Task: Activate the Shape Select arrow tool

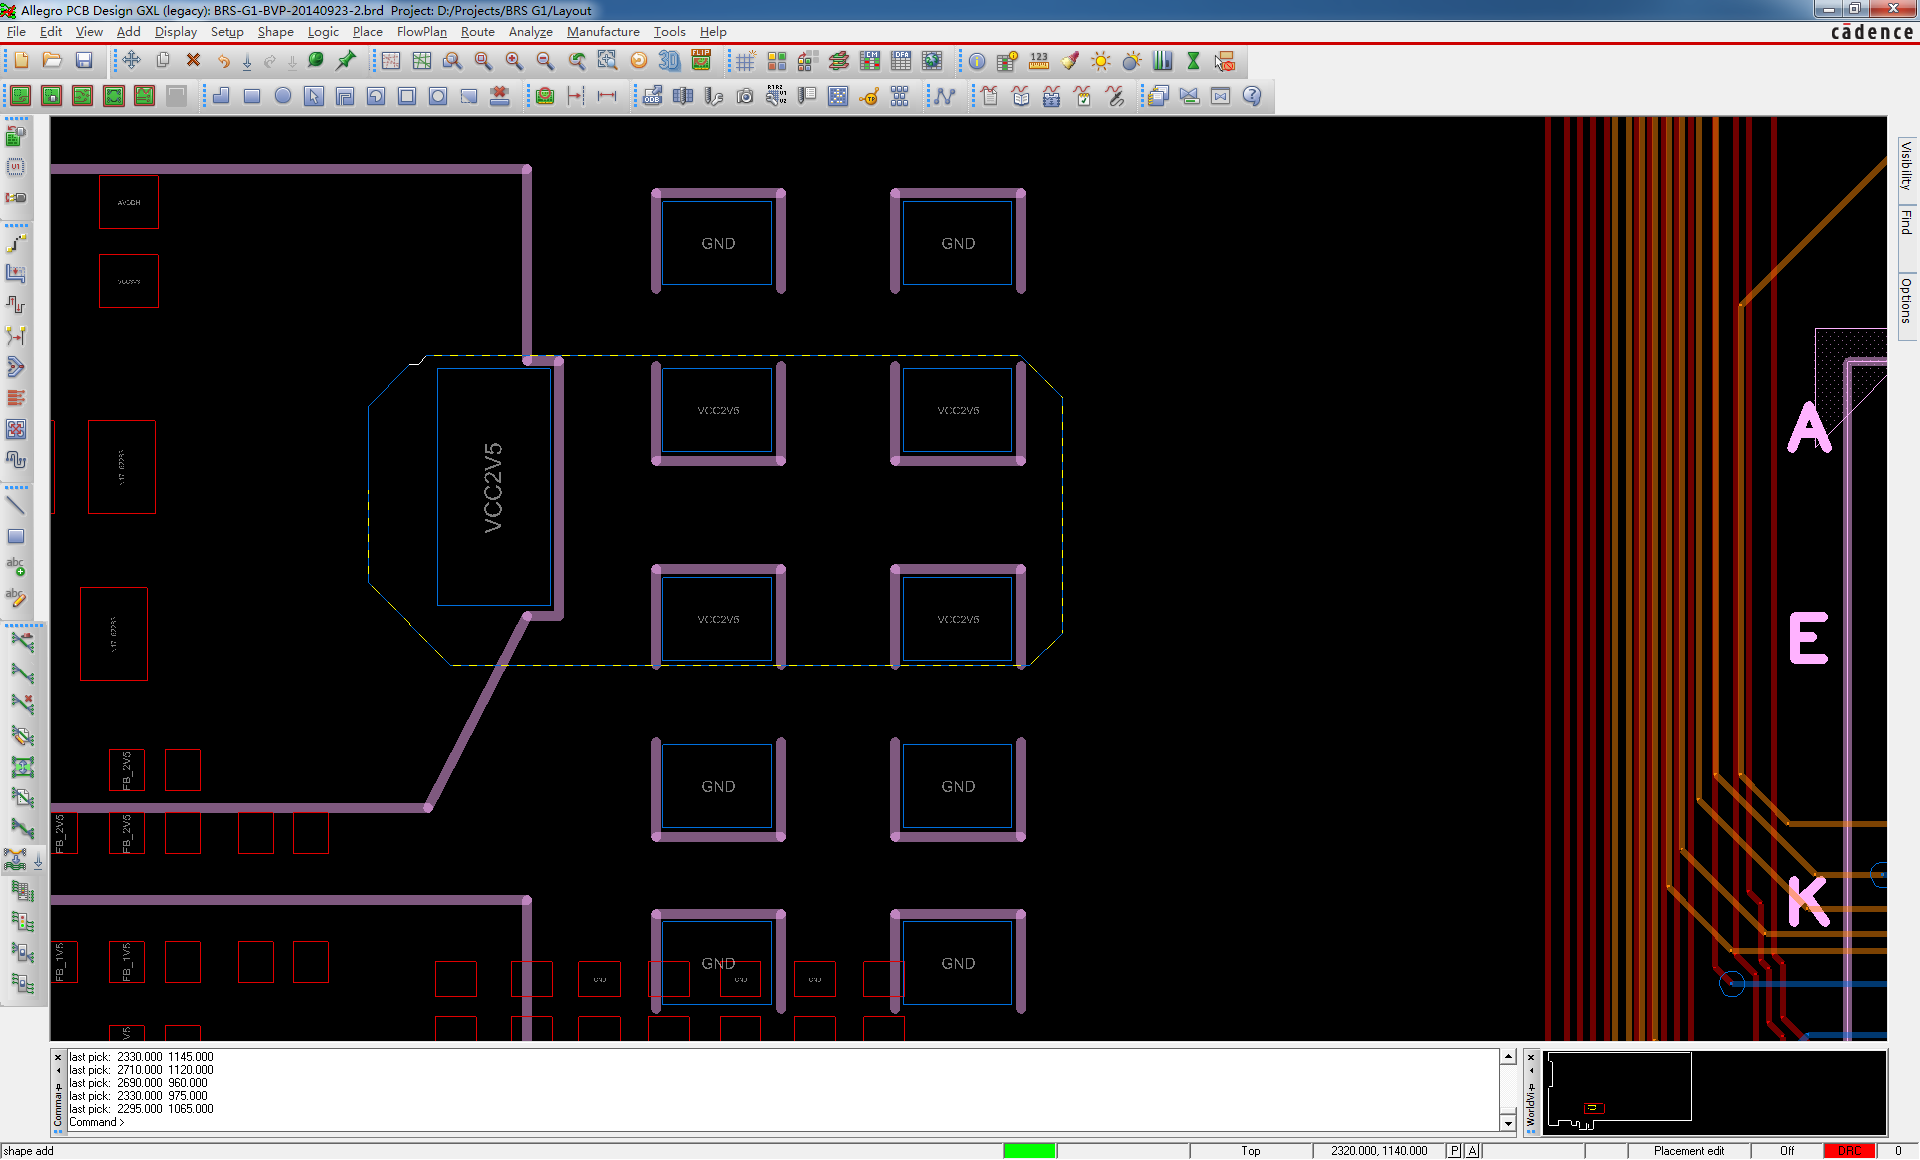Action: click(x=314, y=96)
